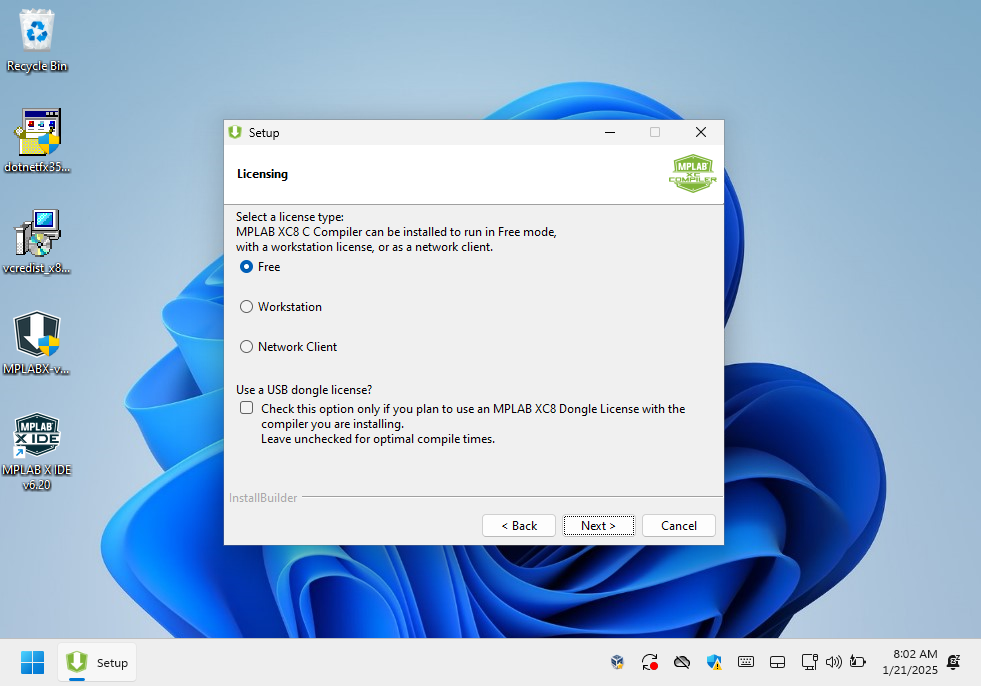The image size is (981, 686).
Task: Open the Windows Start menu
Action: pyautogui.click(x=33, y=662)
